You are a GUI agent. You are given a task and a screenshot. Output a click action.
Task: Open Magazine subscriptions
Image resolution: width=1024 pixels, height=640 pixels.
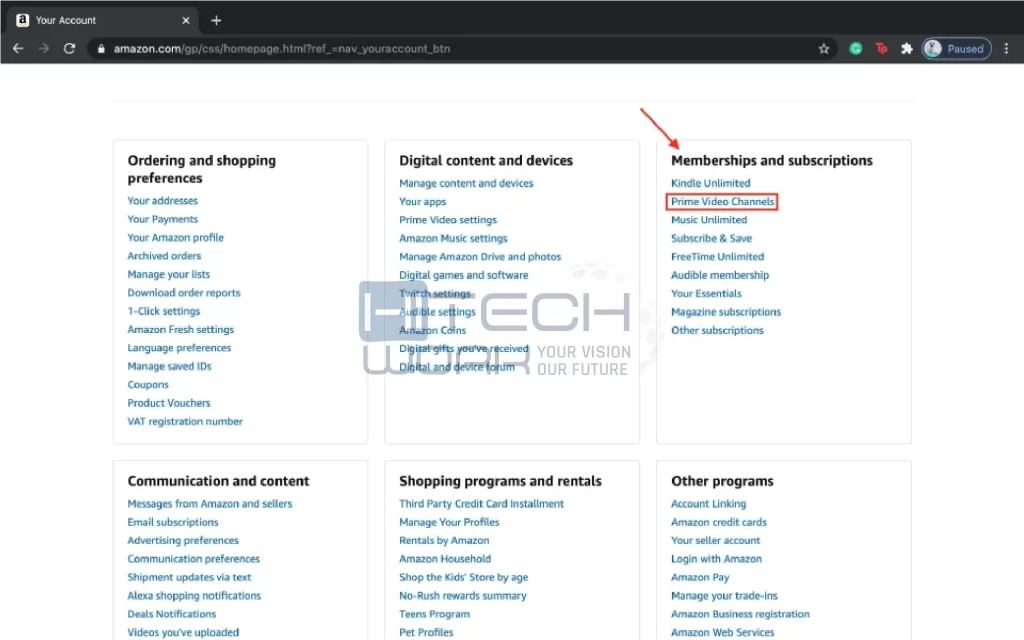(726, 312)
